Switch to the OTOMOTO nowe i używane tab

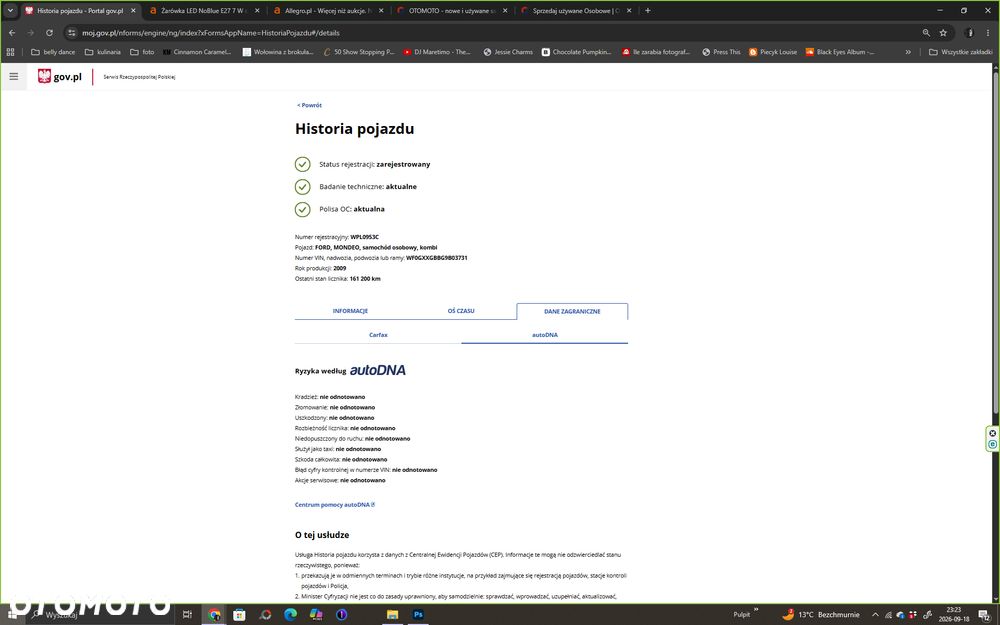click(446, 10)
